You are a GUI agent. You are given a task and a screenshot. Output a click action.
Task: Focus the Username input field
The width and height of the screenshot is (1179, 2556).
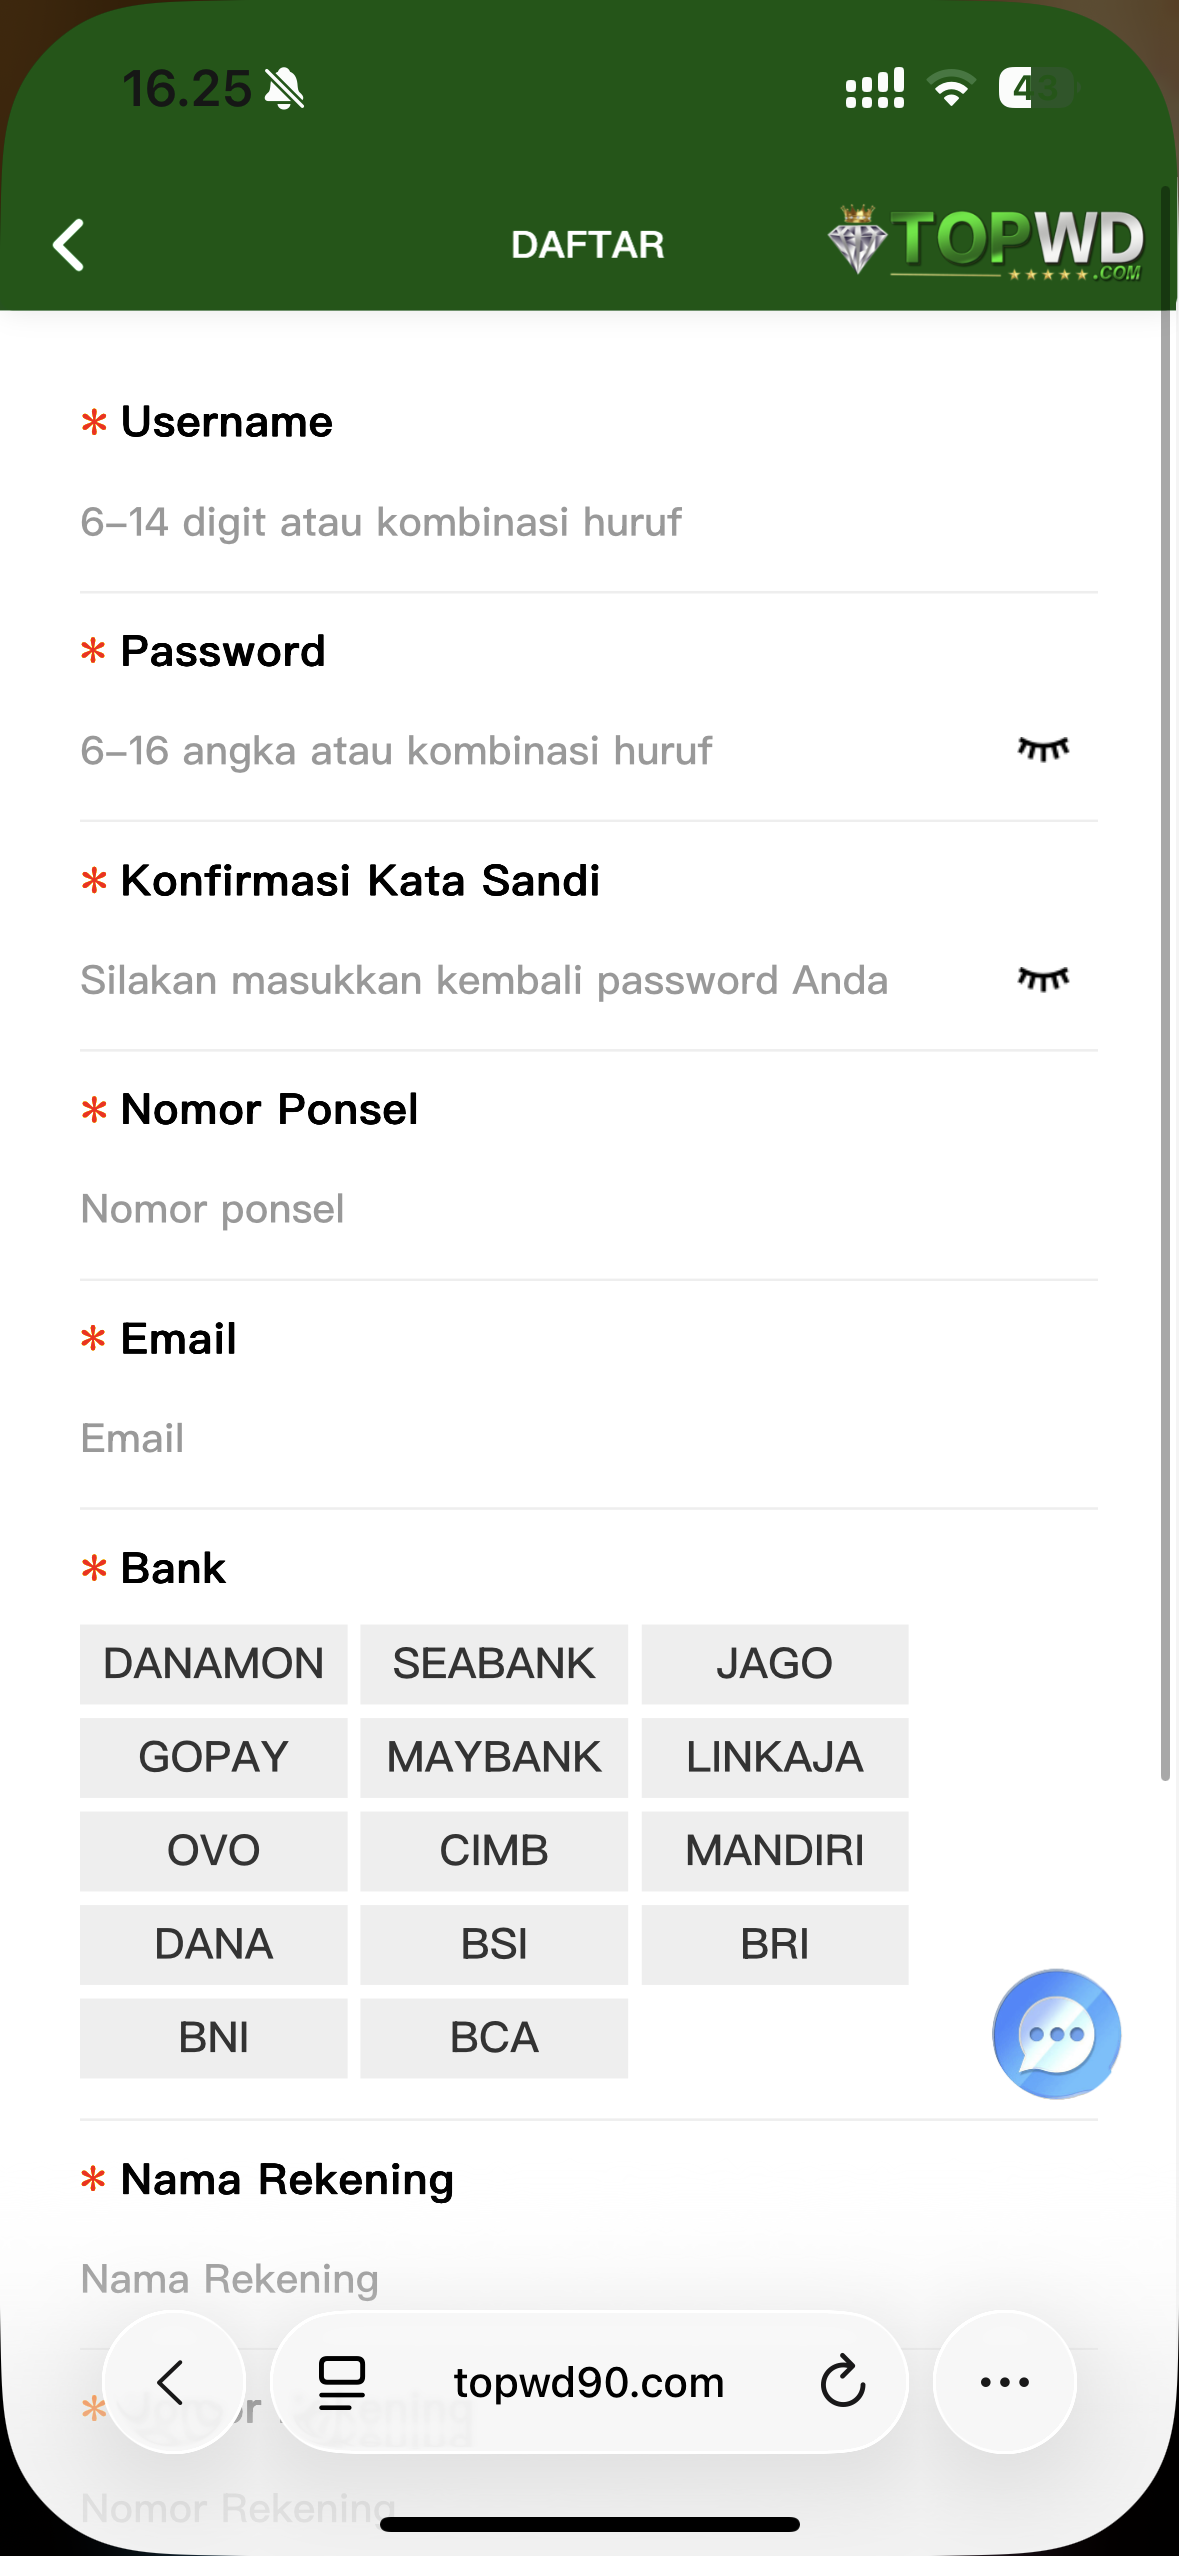click(588, 522)
